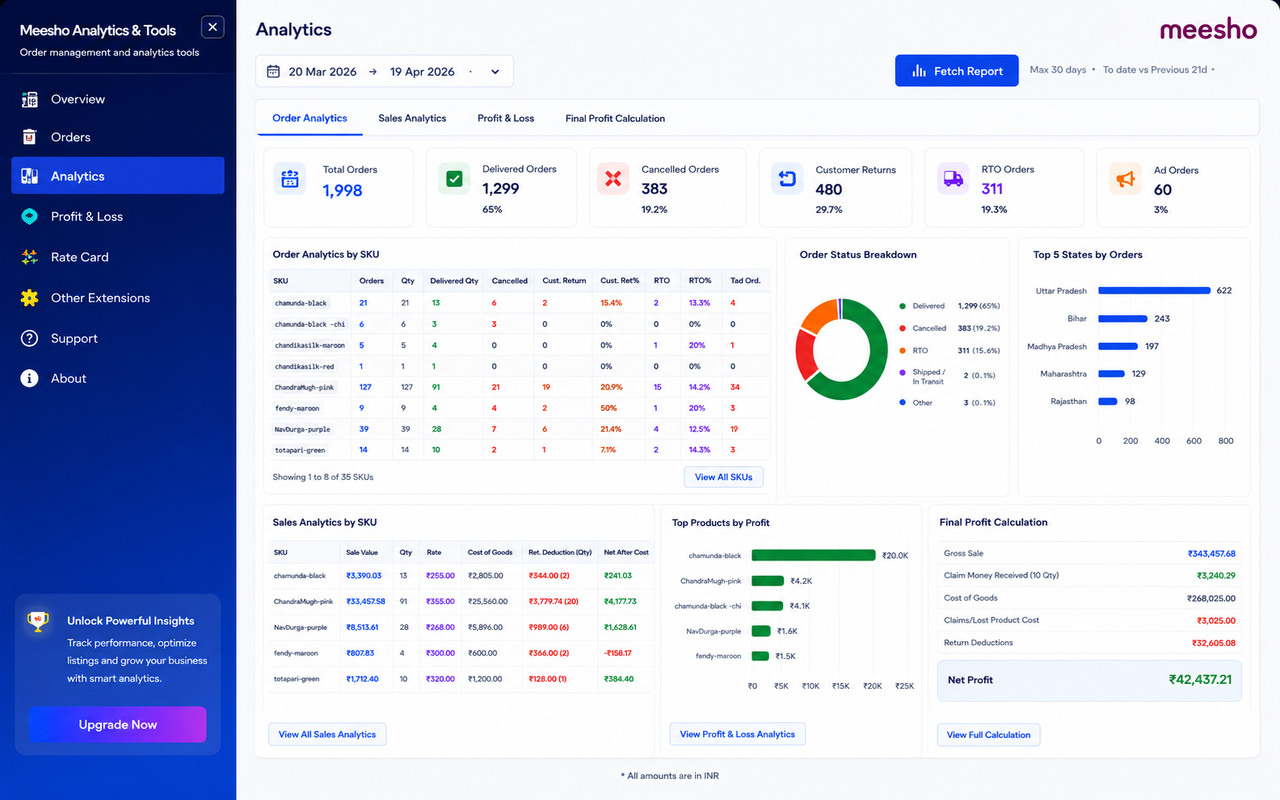Click the Rate Card sparkle icon
1280x800 pixels.
click(x=30, y=257)
